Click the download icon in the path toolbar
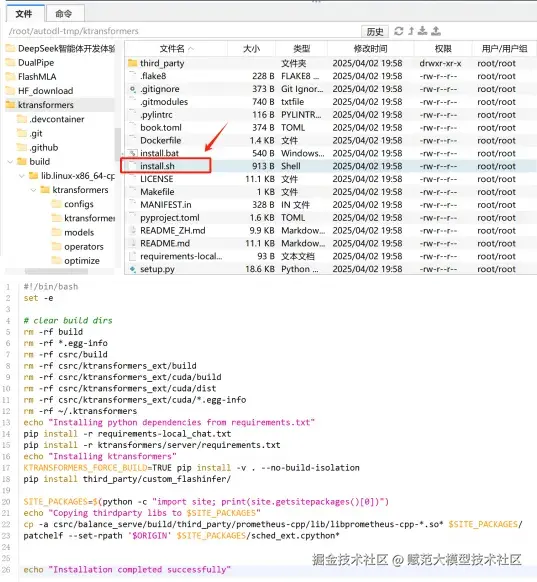 click(x=422, y=31)
